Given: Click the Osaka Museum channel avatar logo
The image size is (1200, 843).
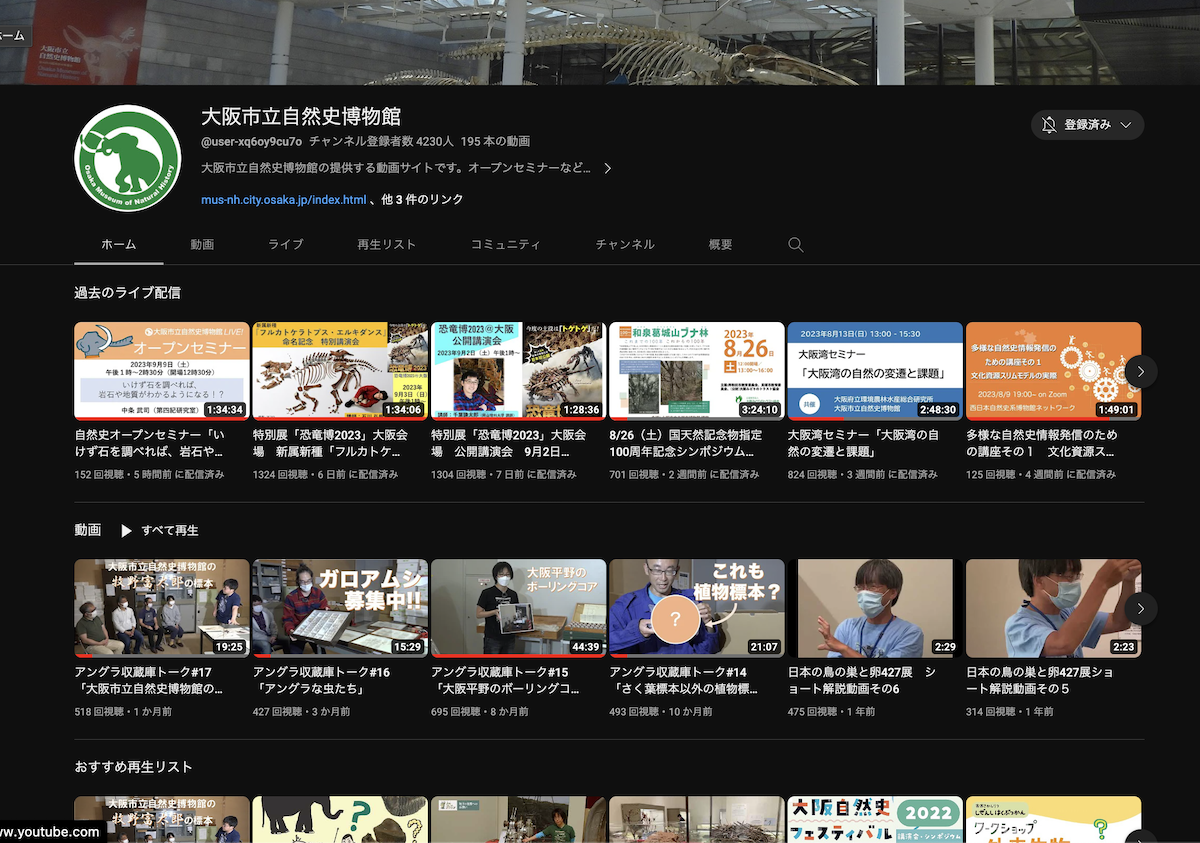Looking at the screenshot, I should click(127, 157).
